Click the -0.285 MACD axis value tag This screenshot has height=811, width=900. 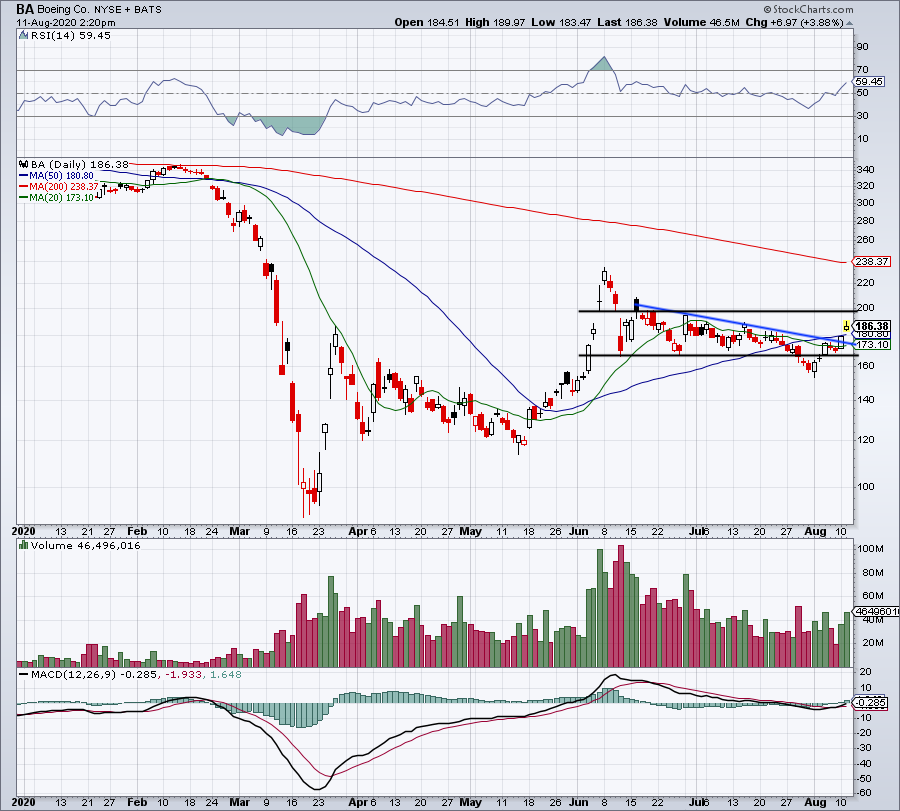coord(870,703)
